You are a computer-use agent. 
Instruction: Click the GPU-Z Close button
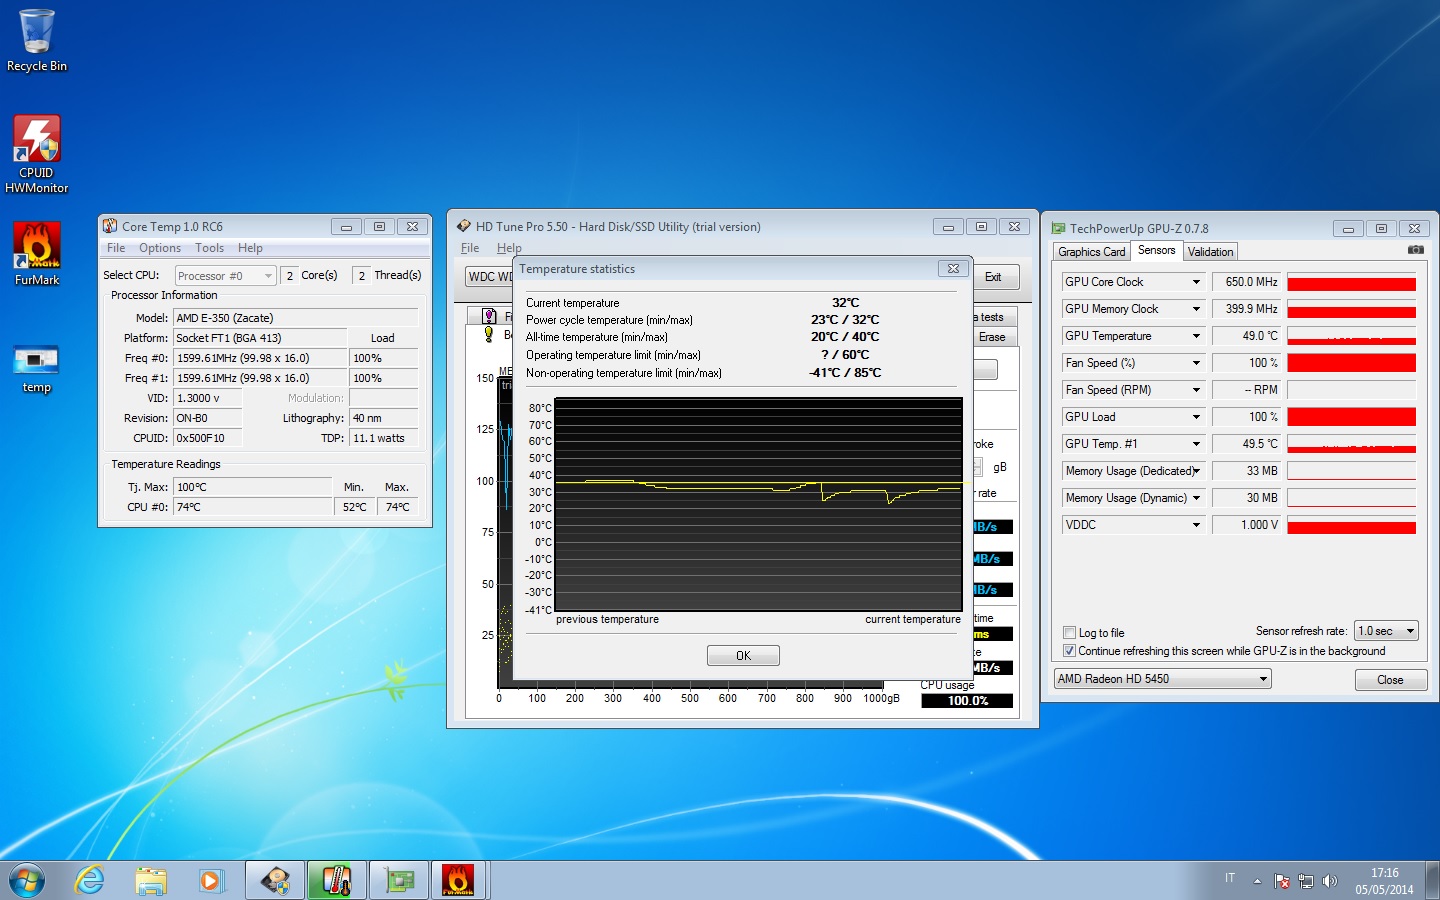coord(1390,680)
